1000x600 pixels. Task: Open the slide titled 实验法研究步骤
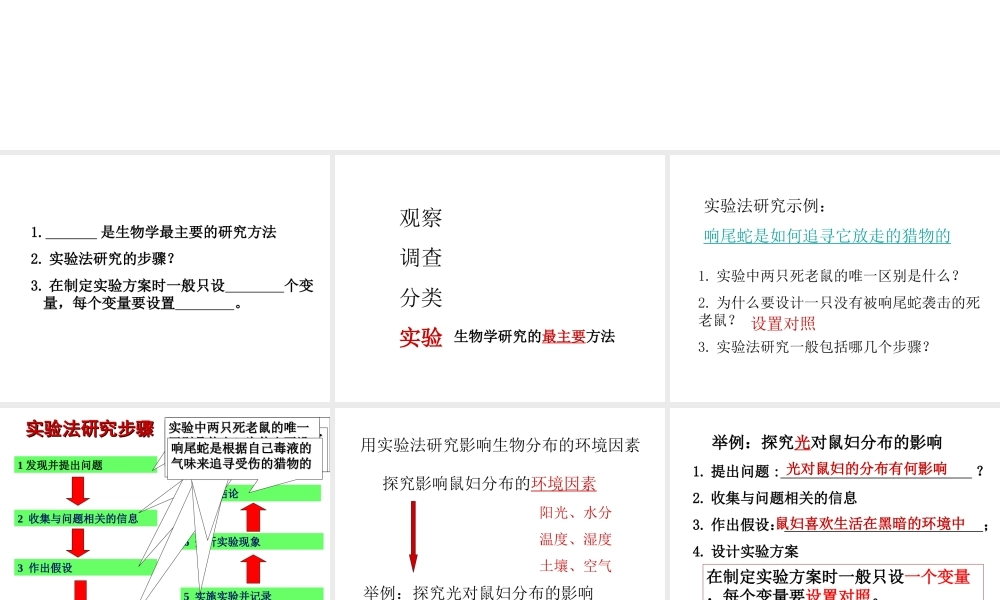165,504
